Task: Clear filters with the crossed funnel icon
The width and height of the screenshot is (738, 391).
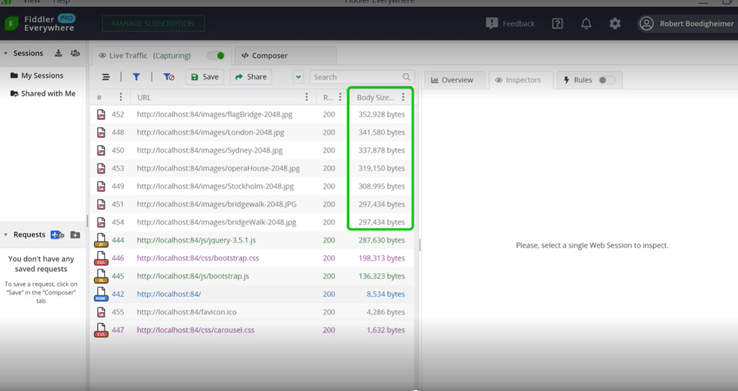Action: [x=168, y=77]
